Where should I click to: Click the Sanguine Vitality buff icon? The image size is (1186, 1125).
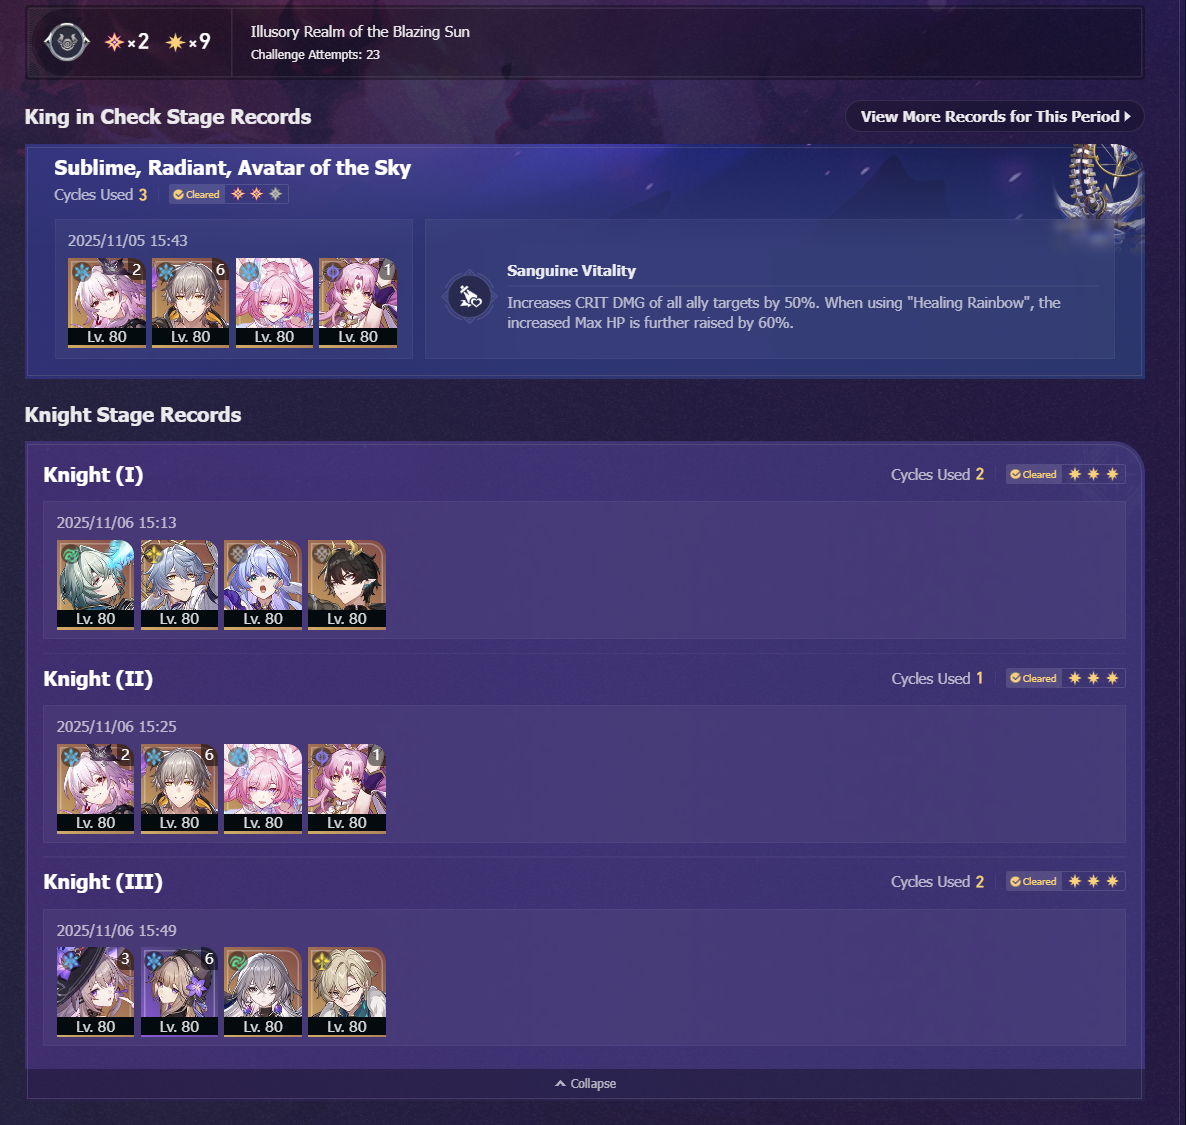point(469,297)
